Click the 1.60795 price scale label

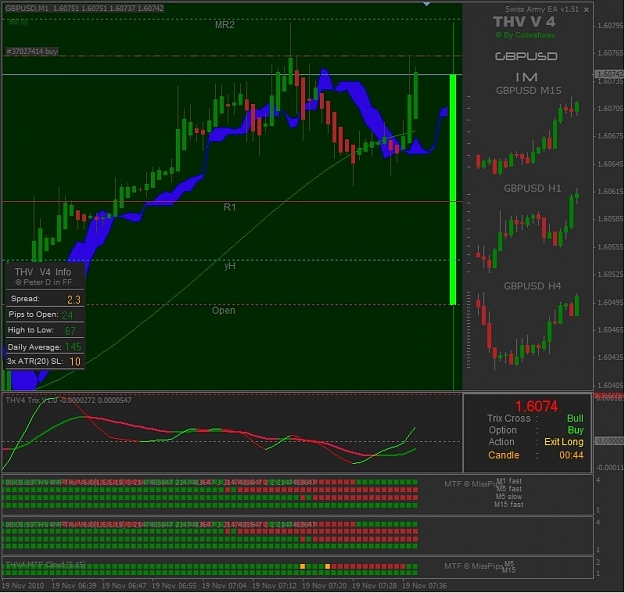pos(610,26)
